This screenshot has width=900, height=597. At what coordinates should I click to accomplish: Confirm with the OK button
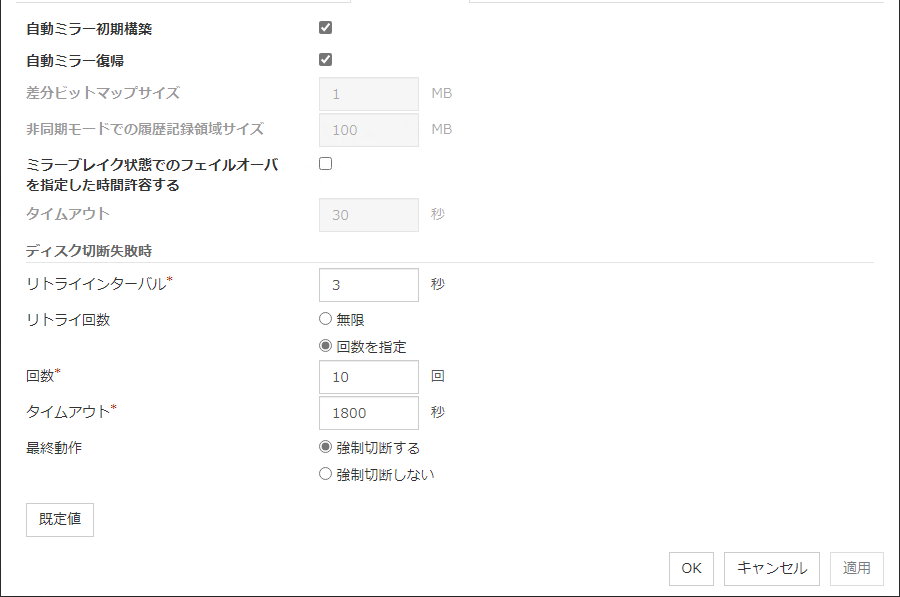click(x=691, y=568)
